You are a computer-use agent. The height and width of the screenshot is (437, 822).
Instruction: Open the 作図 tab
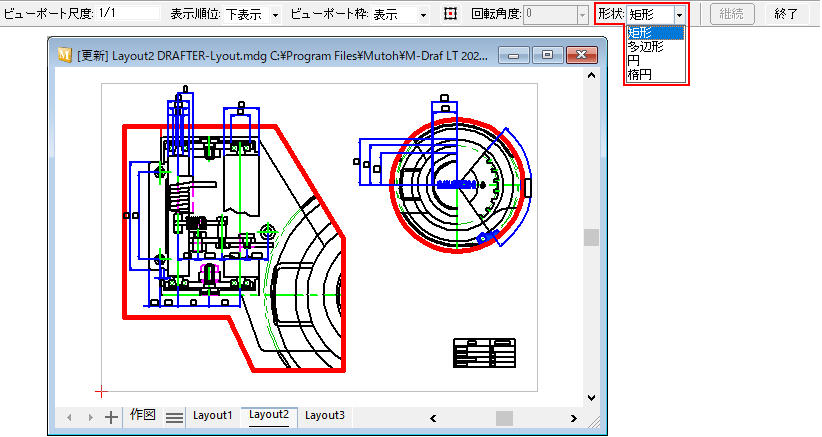142,415
